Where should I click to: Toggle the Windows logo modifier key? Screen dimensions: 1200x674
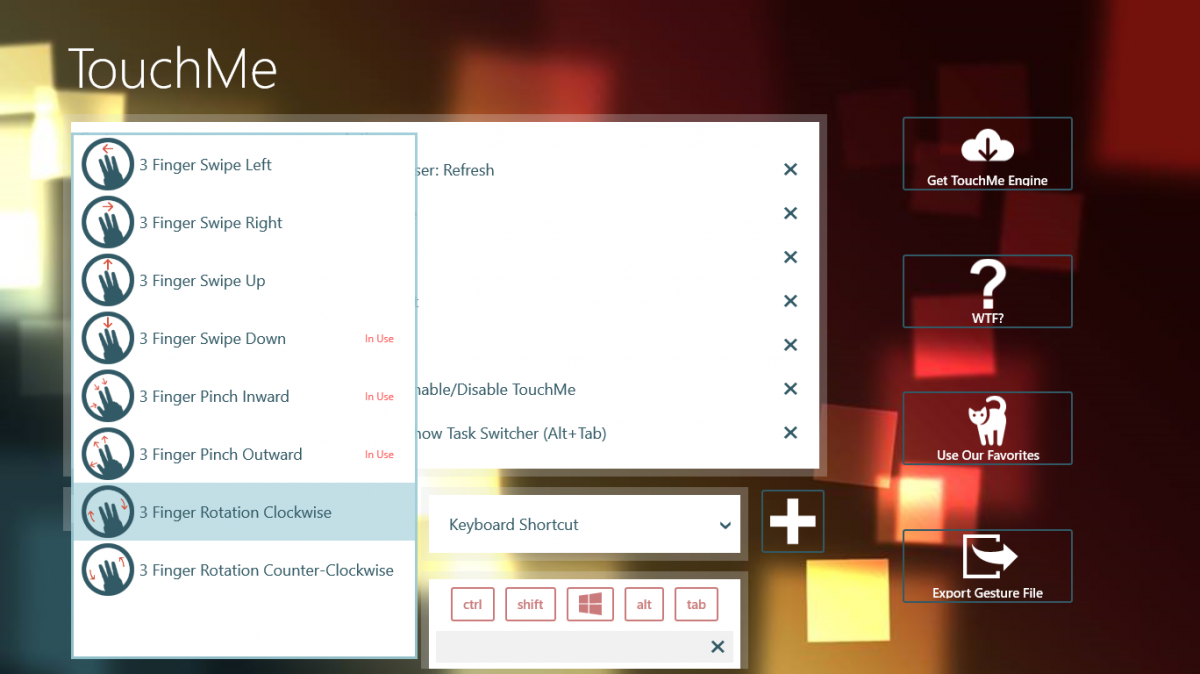[590, 604]
